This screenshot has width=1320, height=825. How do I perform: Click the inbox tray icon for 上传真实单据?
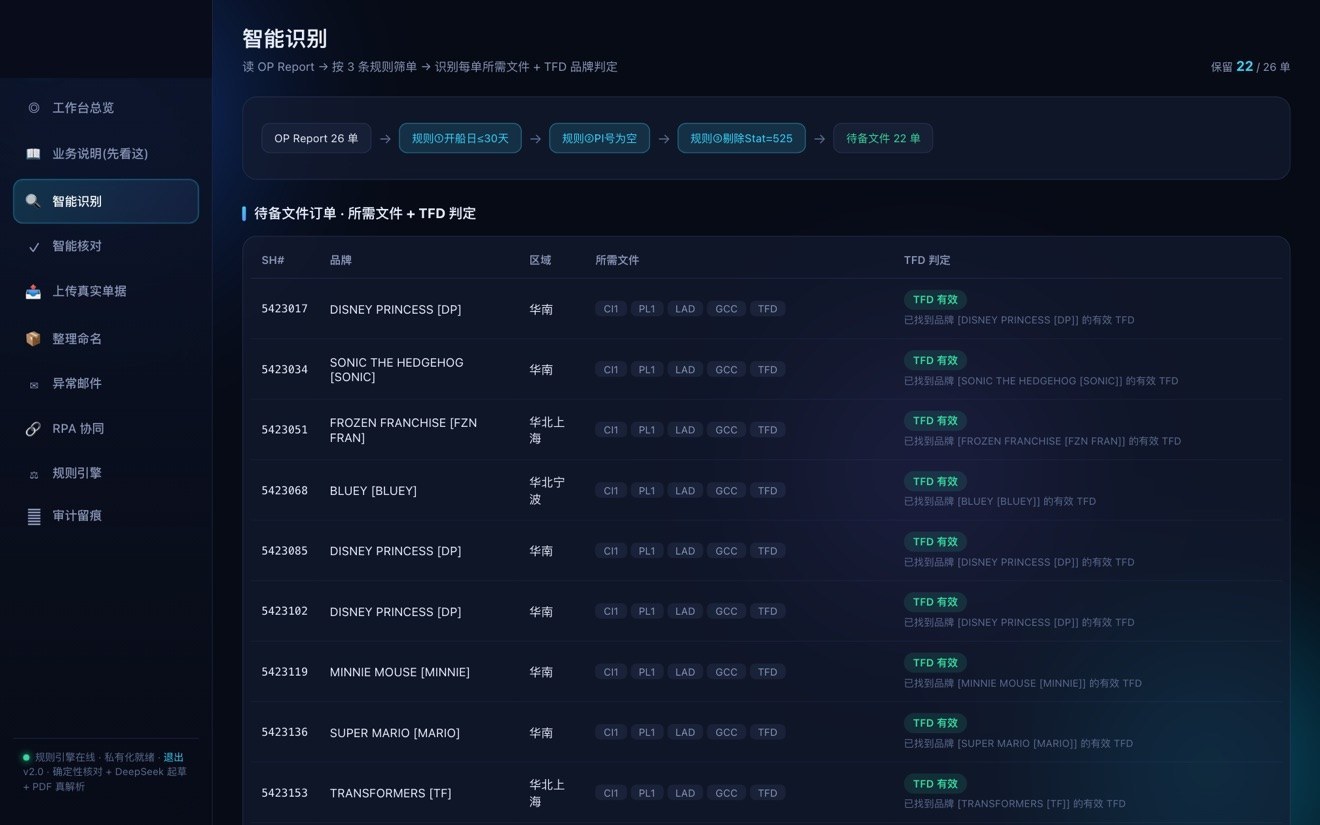coord(34,291)
